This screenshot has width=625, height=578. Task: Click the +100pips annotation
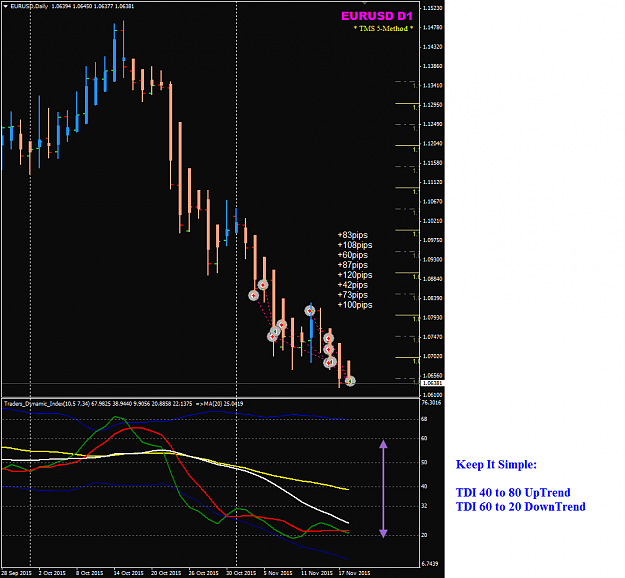[355, 305]
